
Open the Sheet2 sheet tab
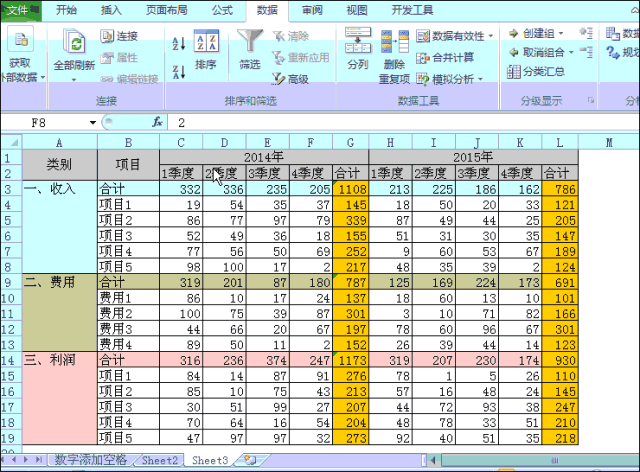(x=160, y=460)
